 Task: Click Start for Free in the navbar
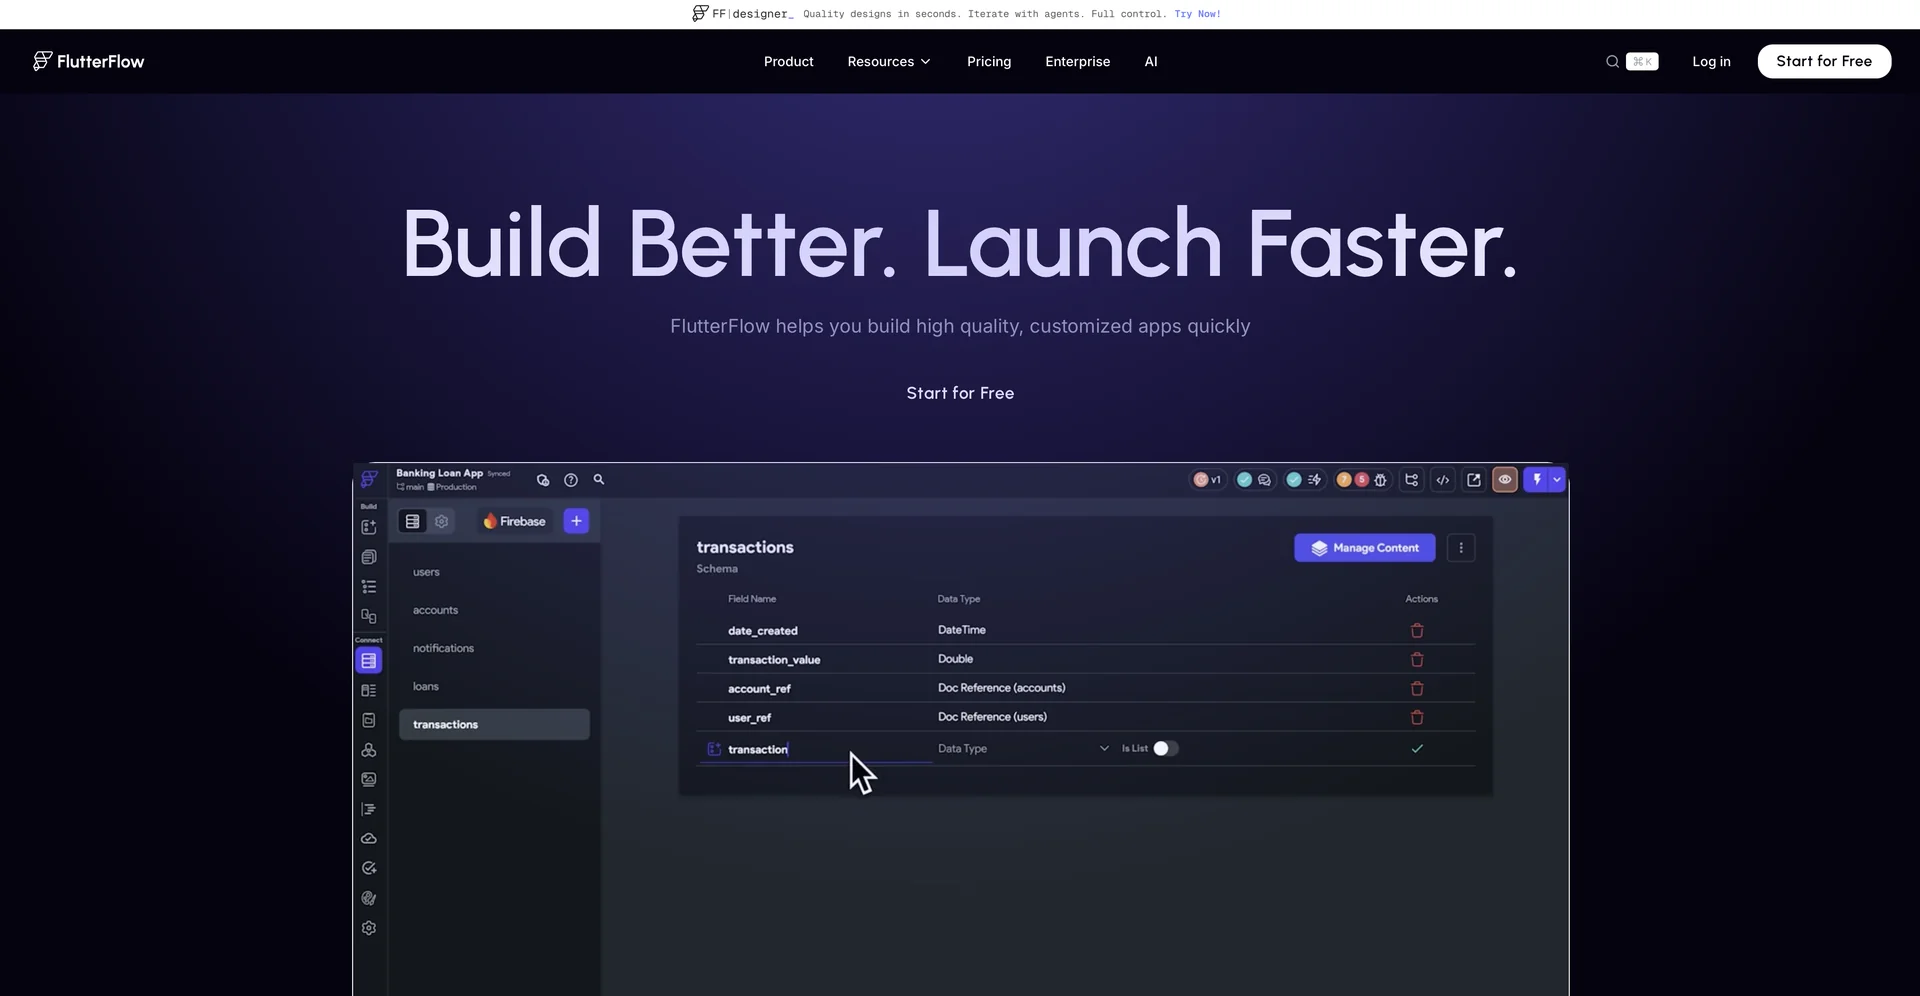click(1824, 61)
